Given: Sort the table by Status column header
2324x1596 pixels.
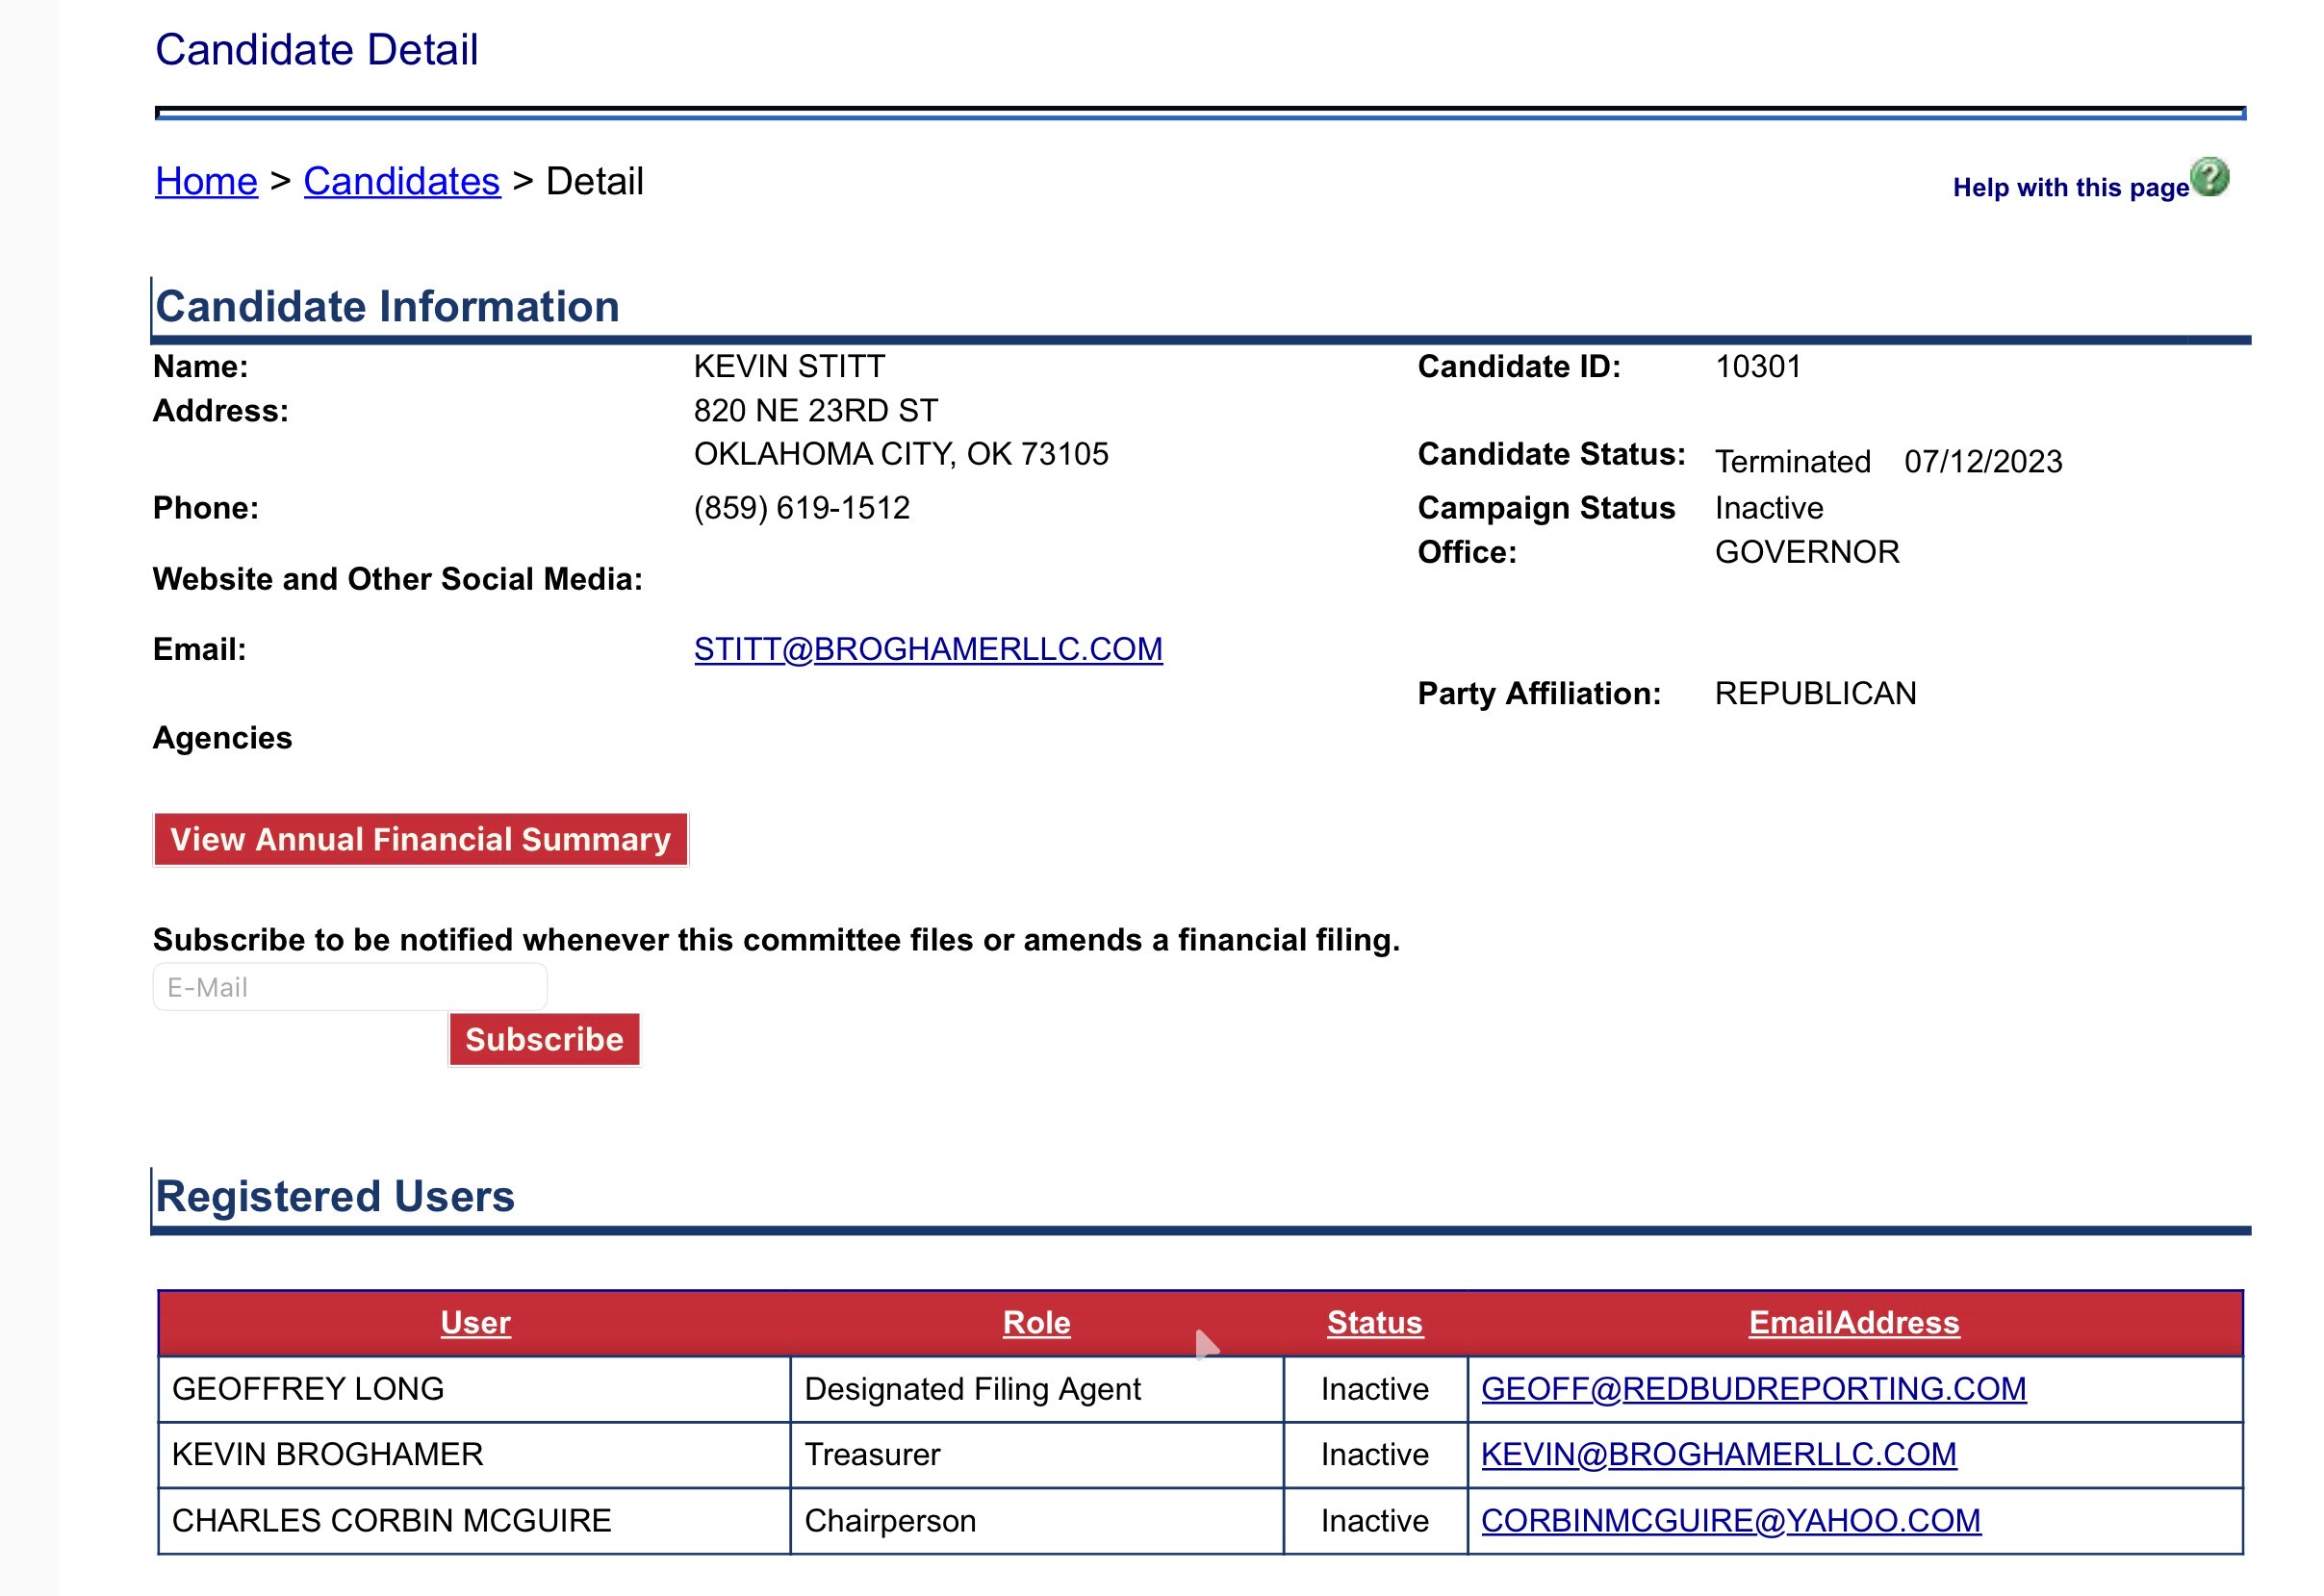Looking at the screenshot, I should tap(1374, 1322).
